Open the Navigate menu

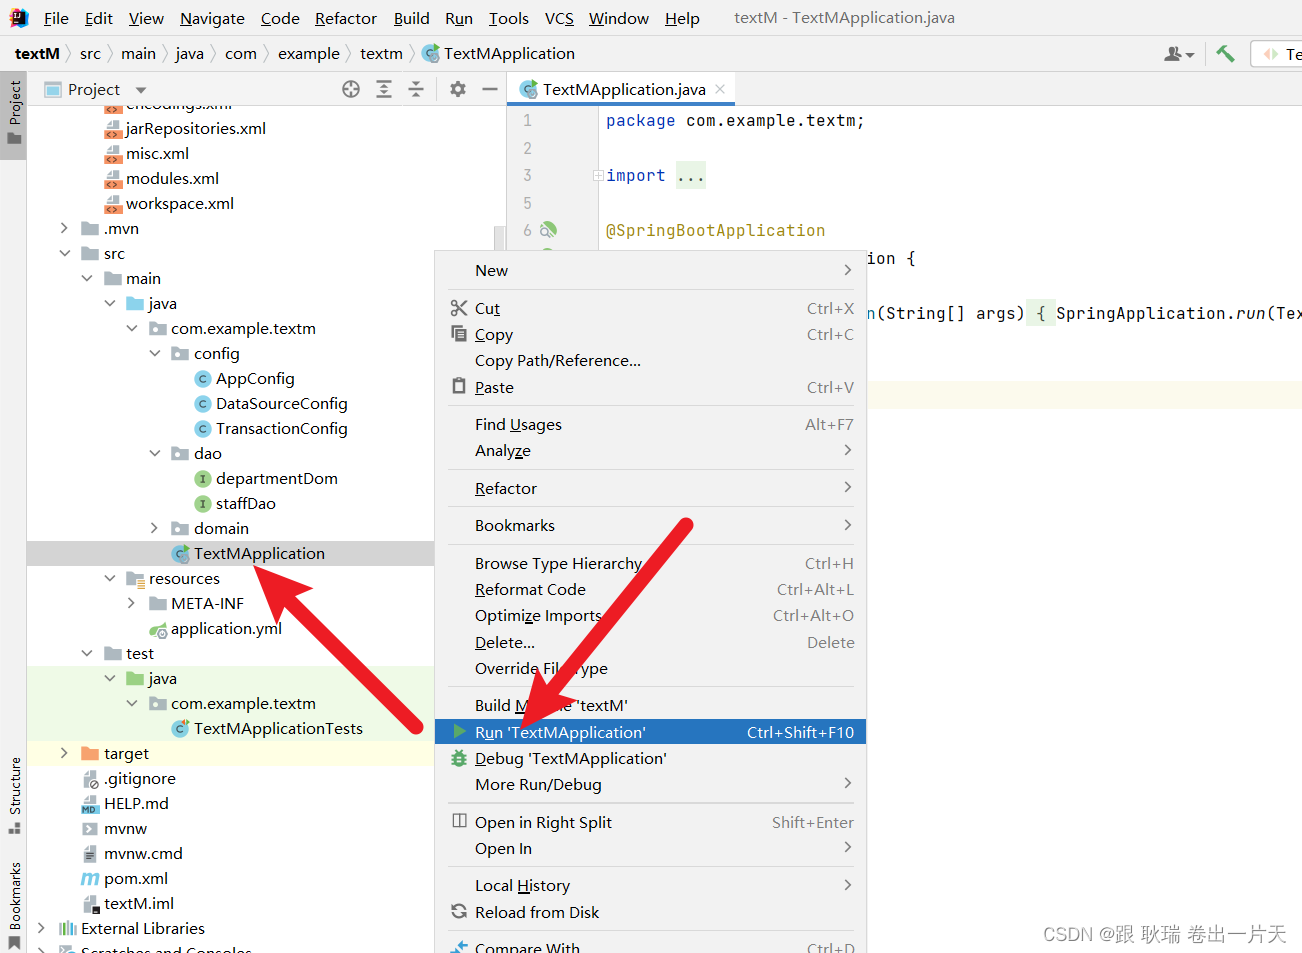212,18
